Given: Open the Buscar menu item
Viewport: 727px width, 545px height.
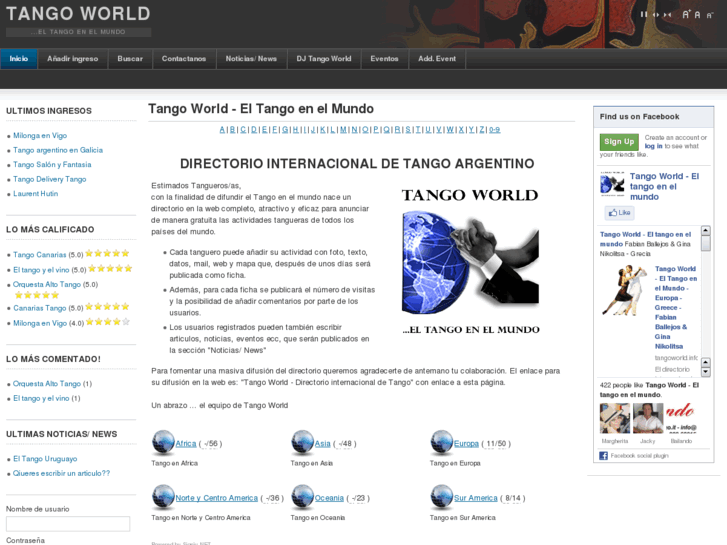Looking at the screenshot, I should click(130, 59).
